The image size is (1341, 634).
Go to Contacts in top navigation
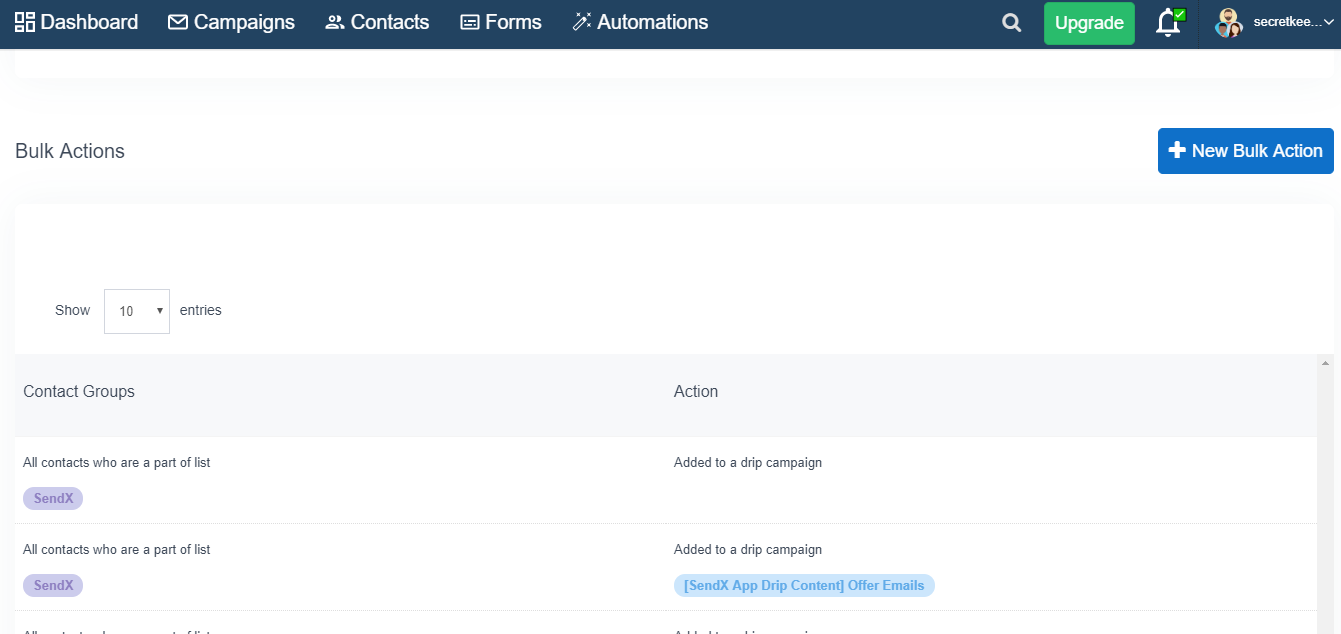[377, 22]
